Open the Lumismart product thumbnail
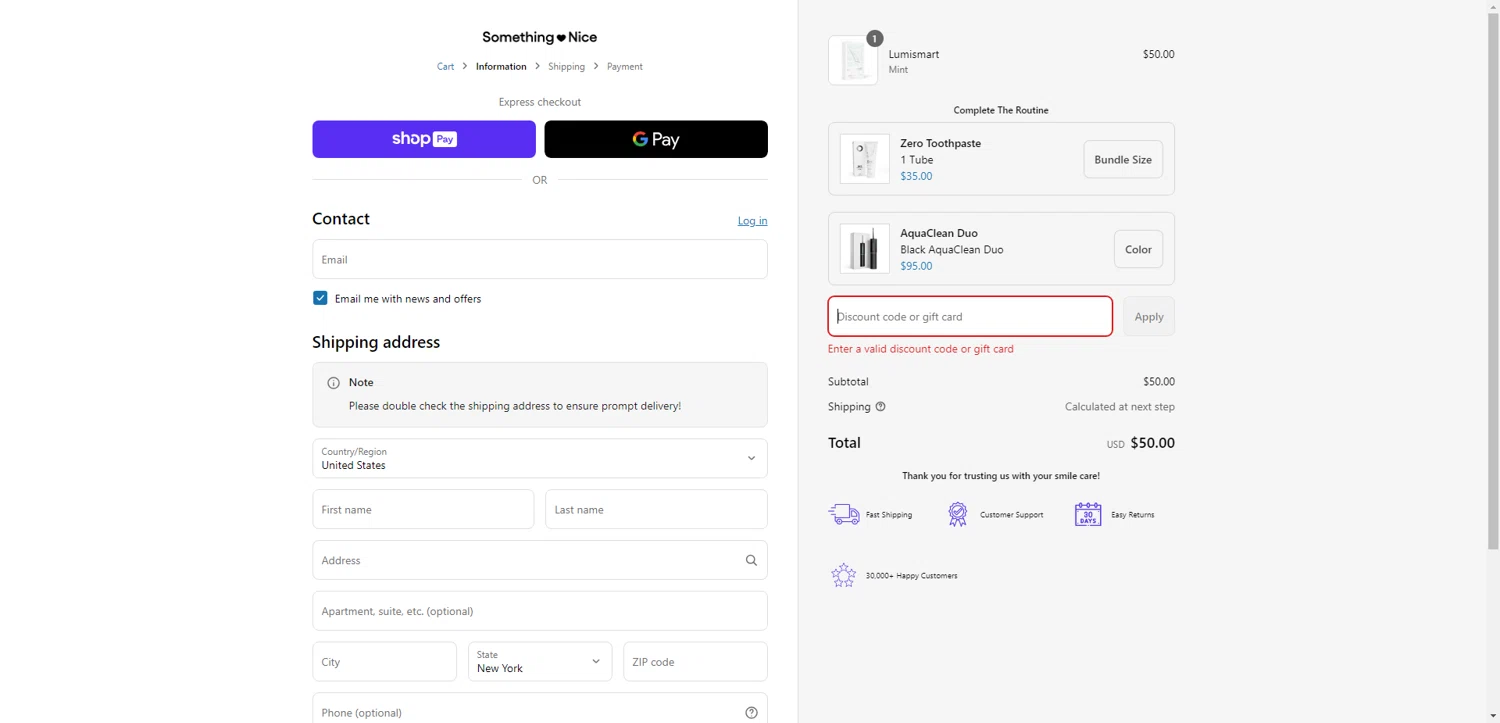 coord(853,61)
